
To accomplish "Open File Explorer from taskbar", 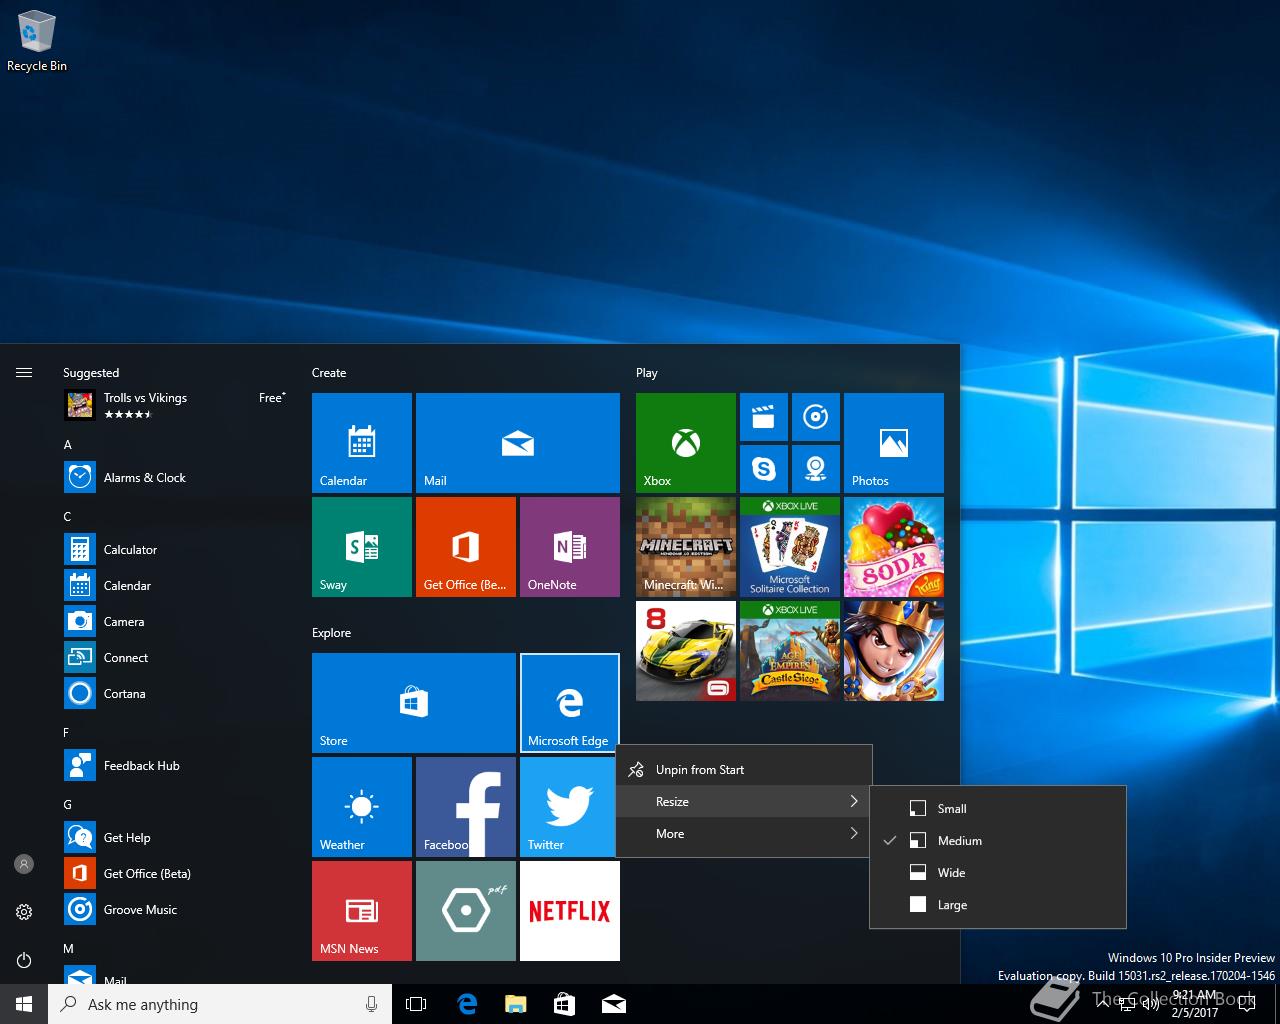I will coord(515,1004).
